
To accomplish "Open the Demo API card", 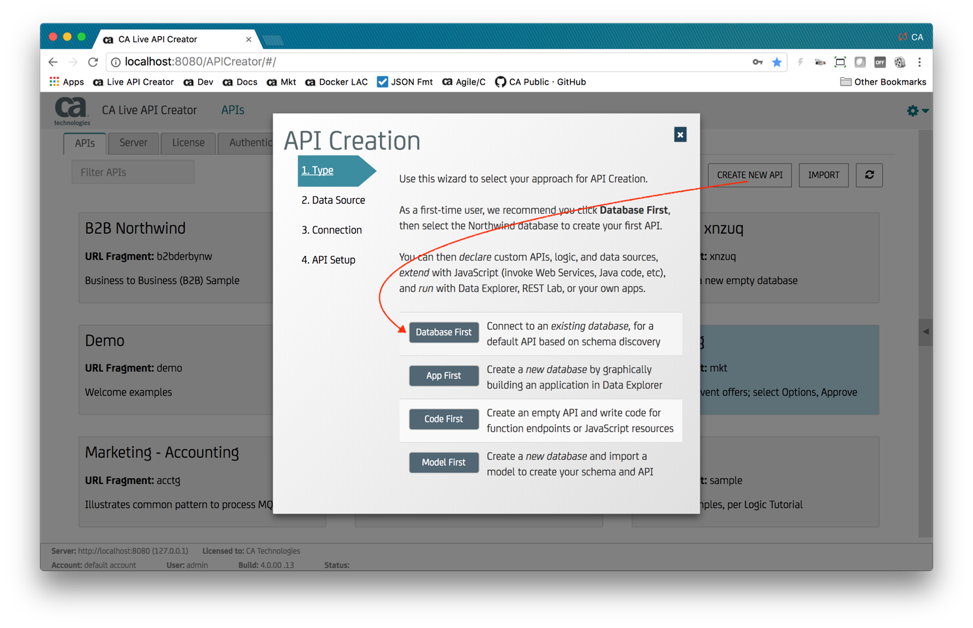I will point(177,370).
